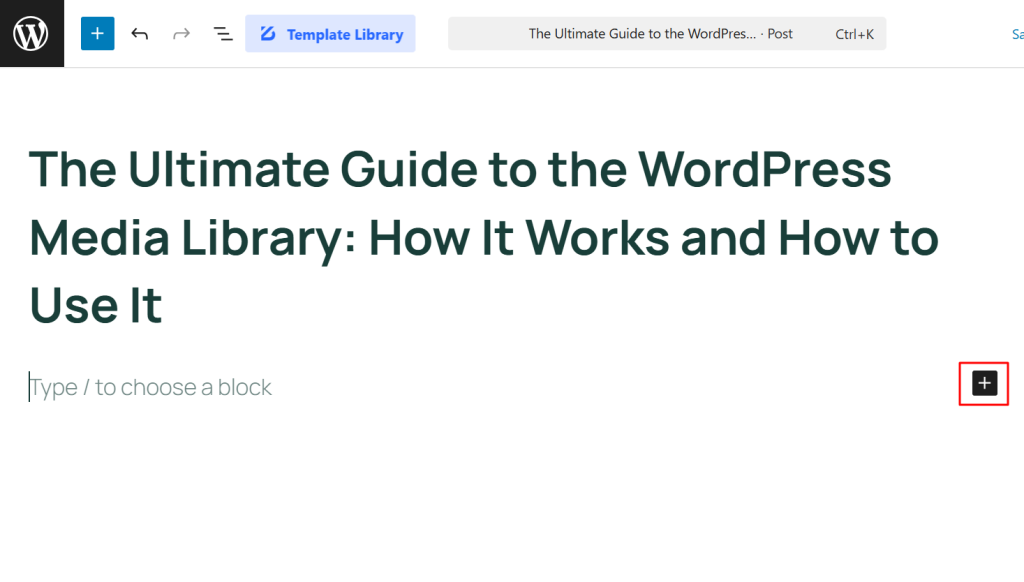
Task: Click the Post label in the top bar
Action: click(x=780, y=33)
